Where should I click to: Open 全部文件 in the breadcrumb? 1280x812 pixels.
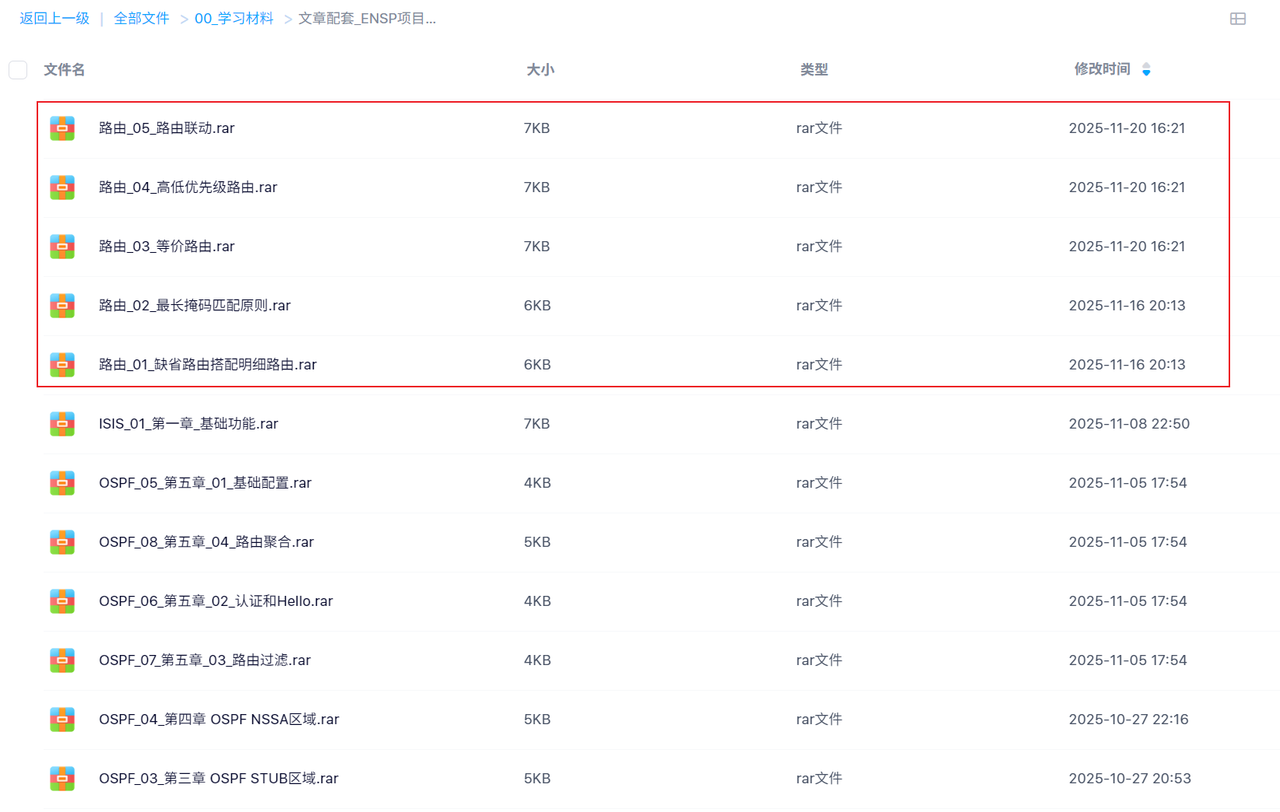pos(141,19)
